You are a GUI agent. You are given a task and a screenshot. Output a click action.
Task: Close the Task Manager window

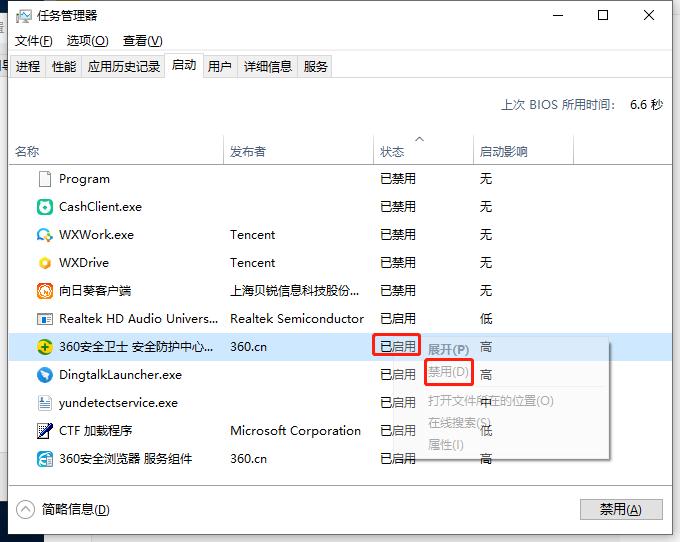pos(649,16)
